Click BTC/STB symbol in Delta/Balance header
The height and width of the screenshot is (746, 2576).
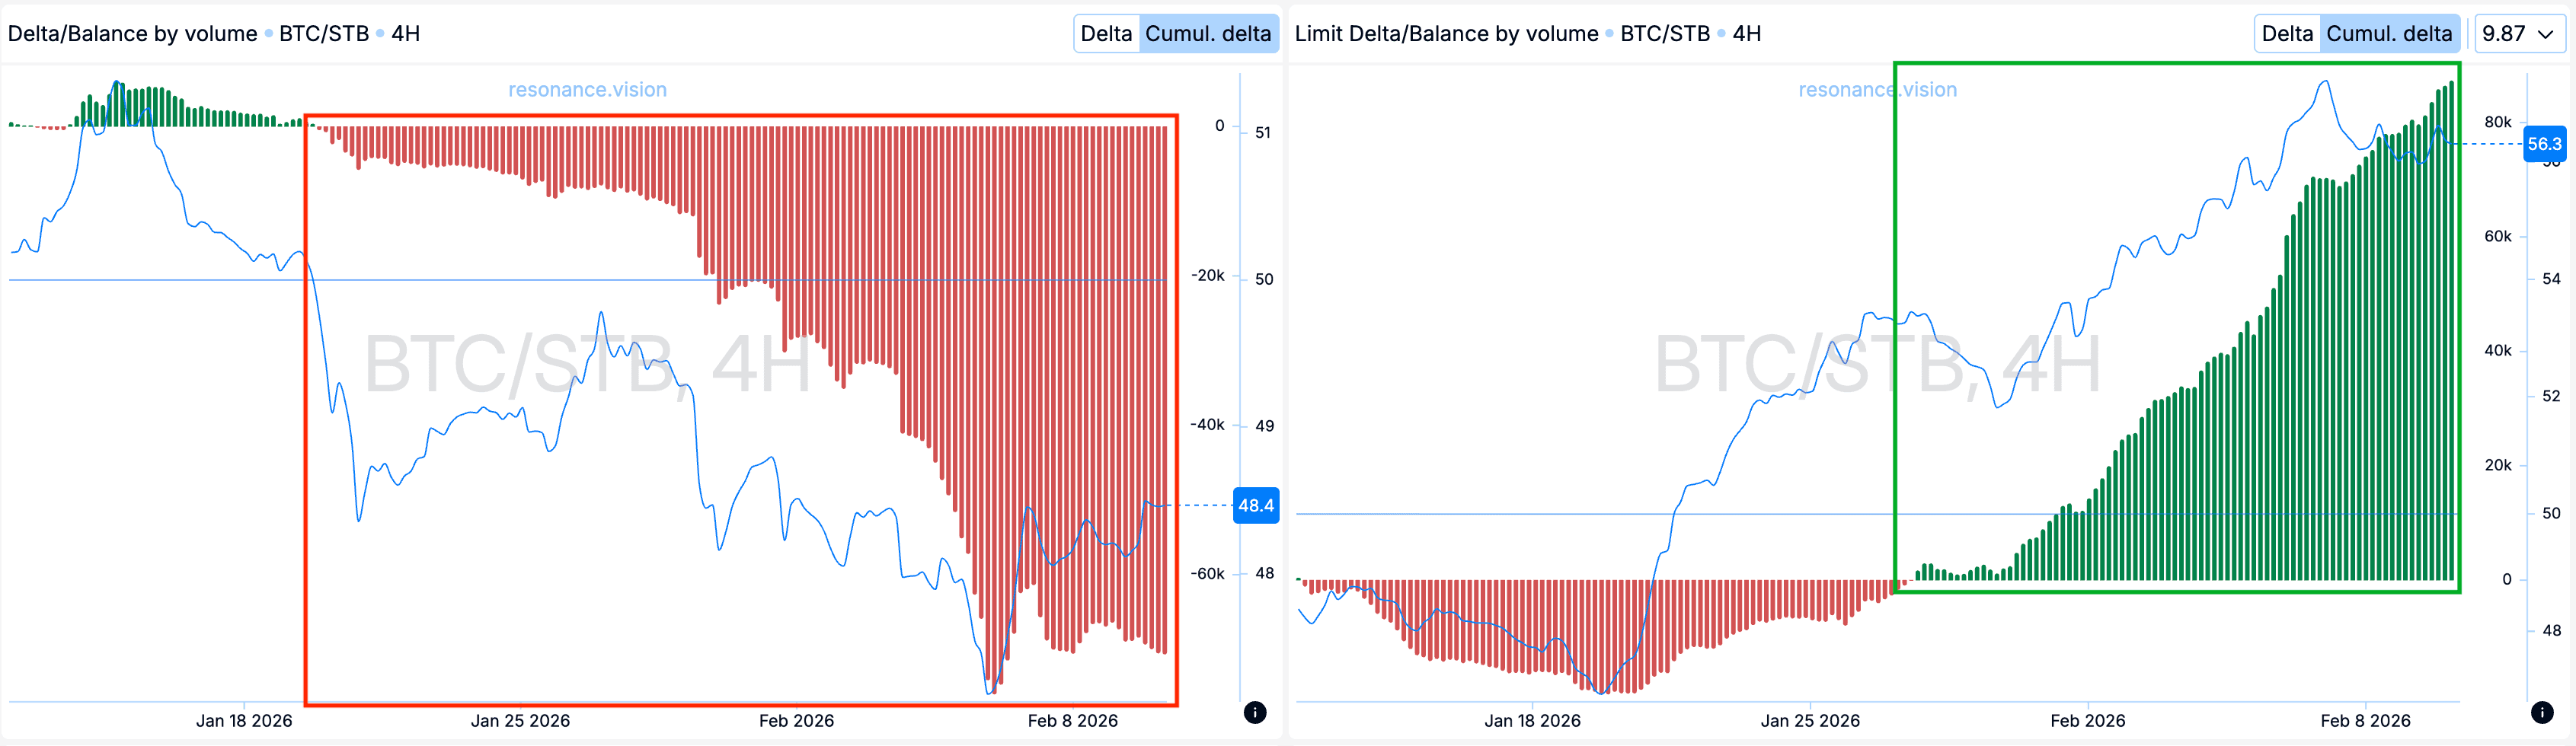coord(324,34)
